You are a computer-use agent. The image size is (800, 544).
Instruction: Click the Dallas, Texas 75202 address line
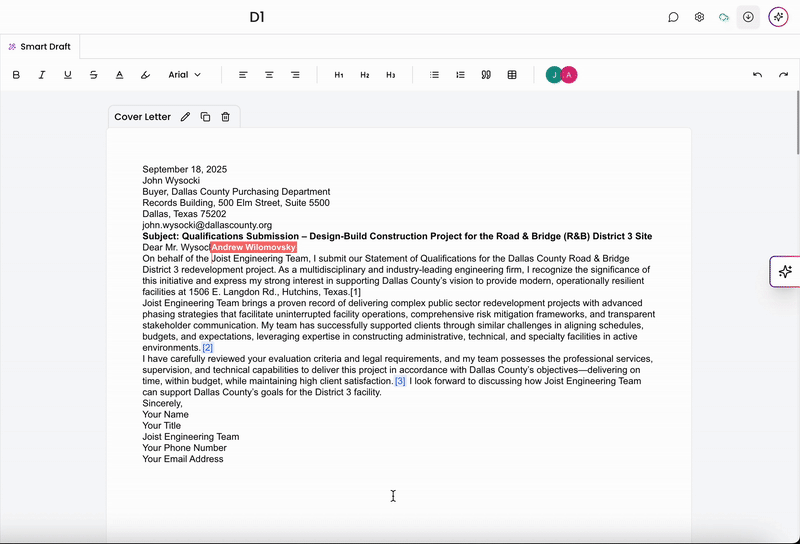click(184, 214)
